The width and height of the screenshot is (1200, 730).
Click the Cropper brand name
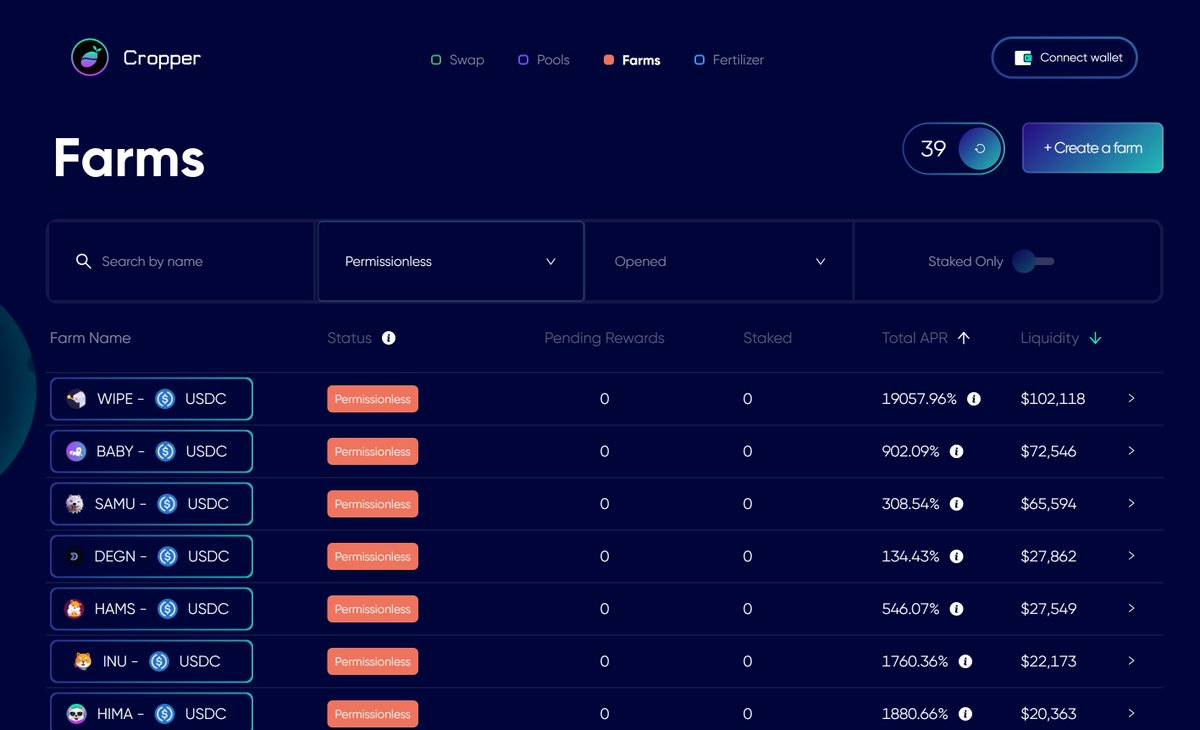(162, 58)
